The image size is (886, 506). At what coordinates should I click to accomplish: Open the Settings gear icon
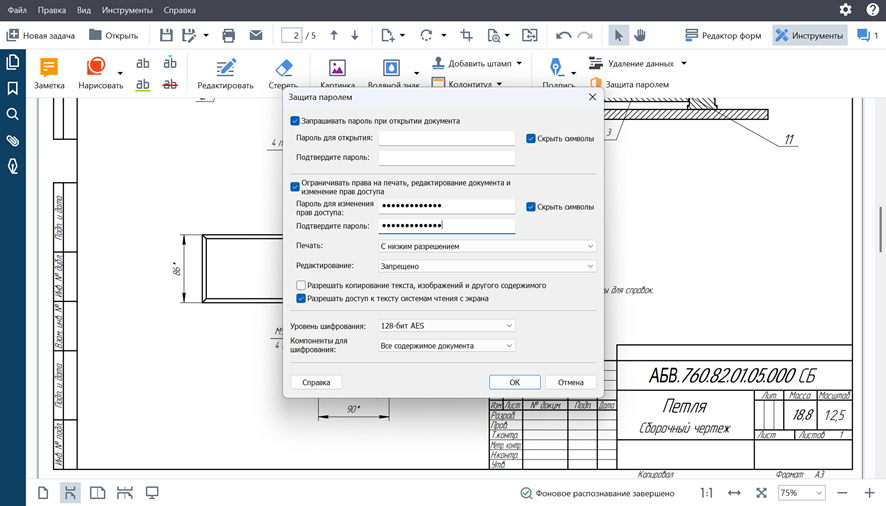click(x=845, y=10)
